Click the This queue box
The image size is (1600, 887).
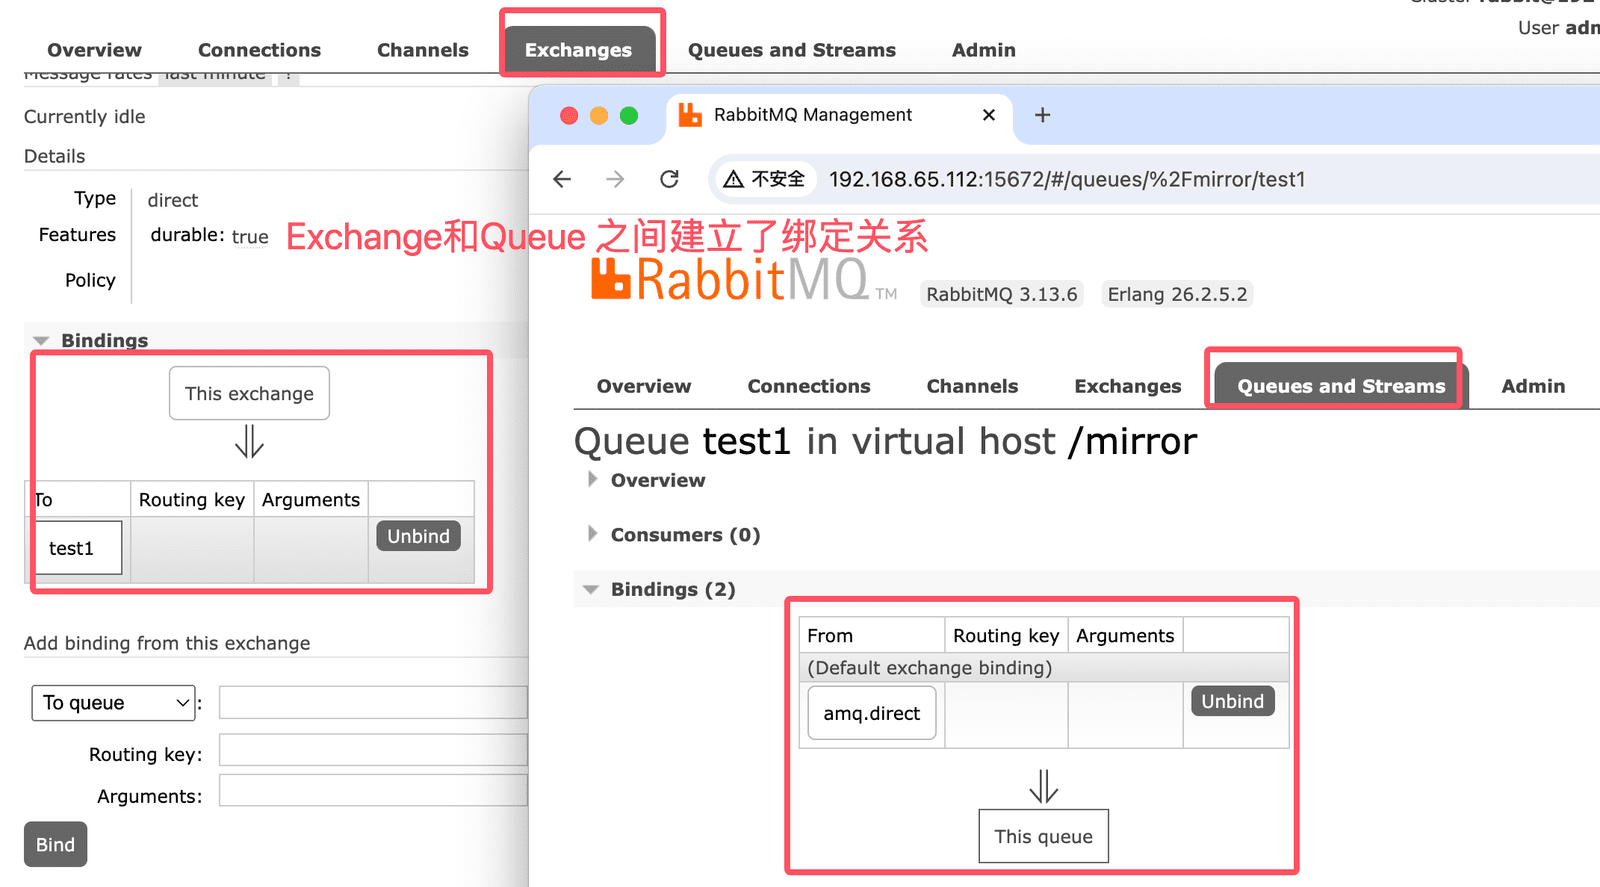coord(1043,836)
